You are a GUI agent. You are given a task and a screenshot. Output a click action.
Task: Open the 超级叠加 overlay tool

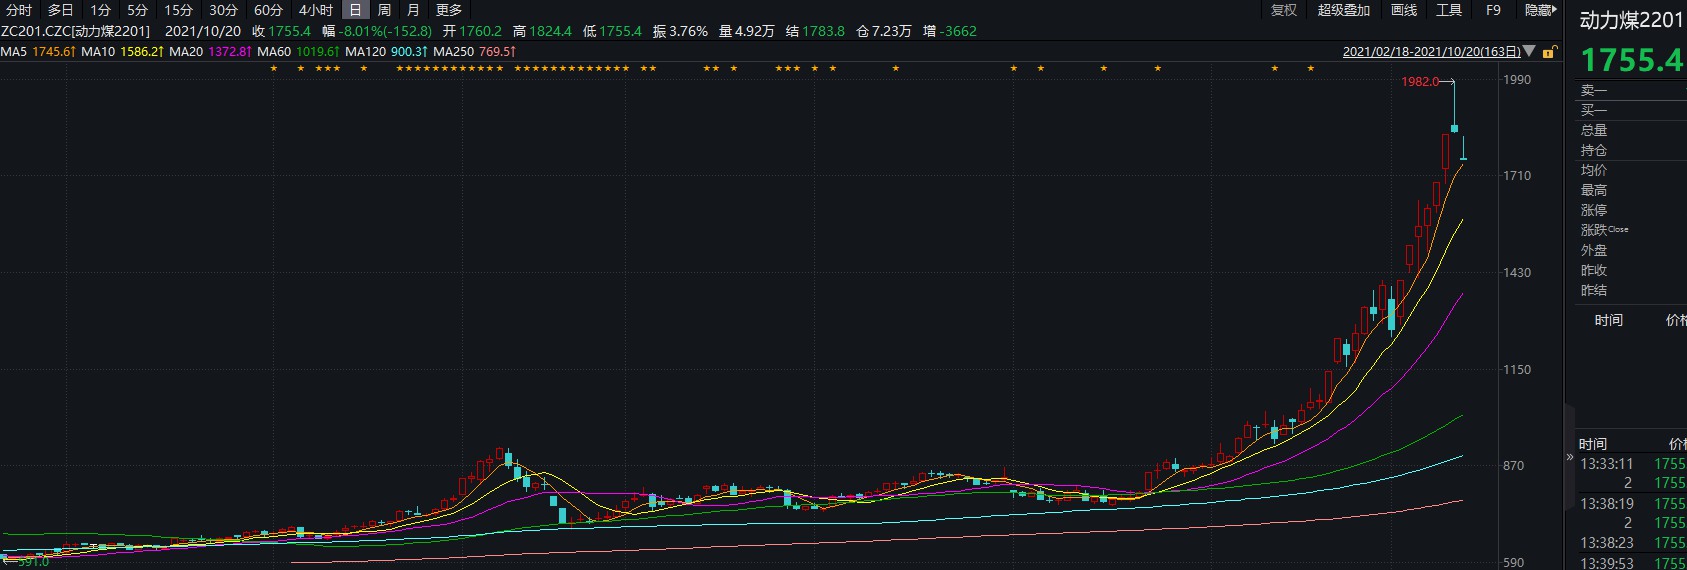click(1343, 10)
